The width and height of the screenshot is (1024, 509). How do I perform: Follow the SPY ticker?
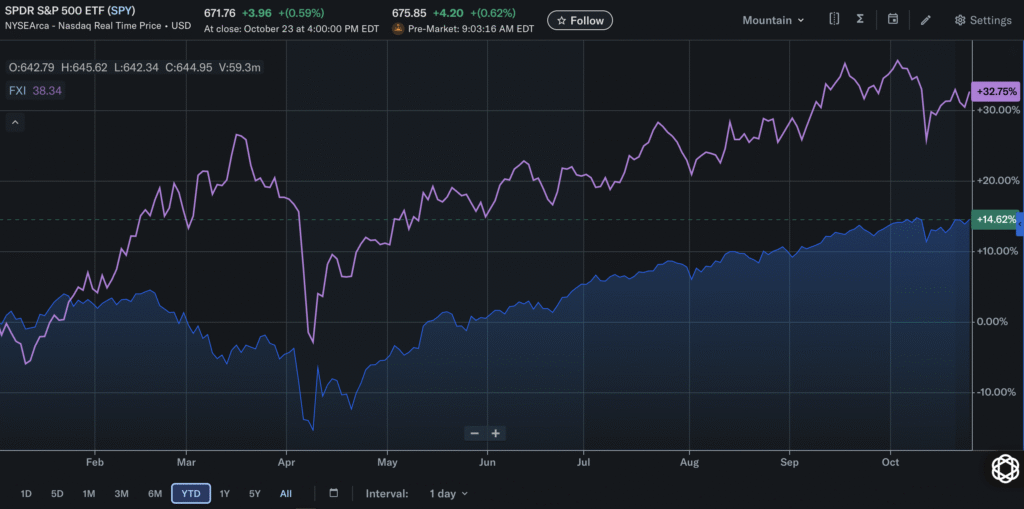pyautogui.click(x=580, y=20)
